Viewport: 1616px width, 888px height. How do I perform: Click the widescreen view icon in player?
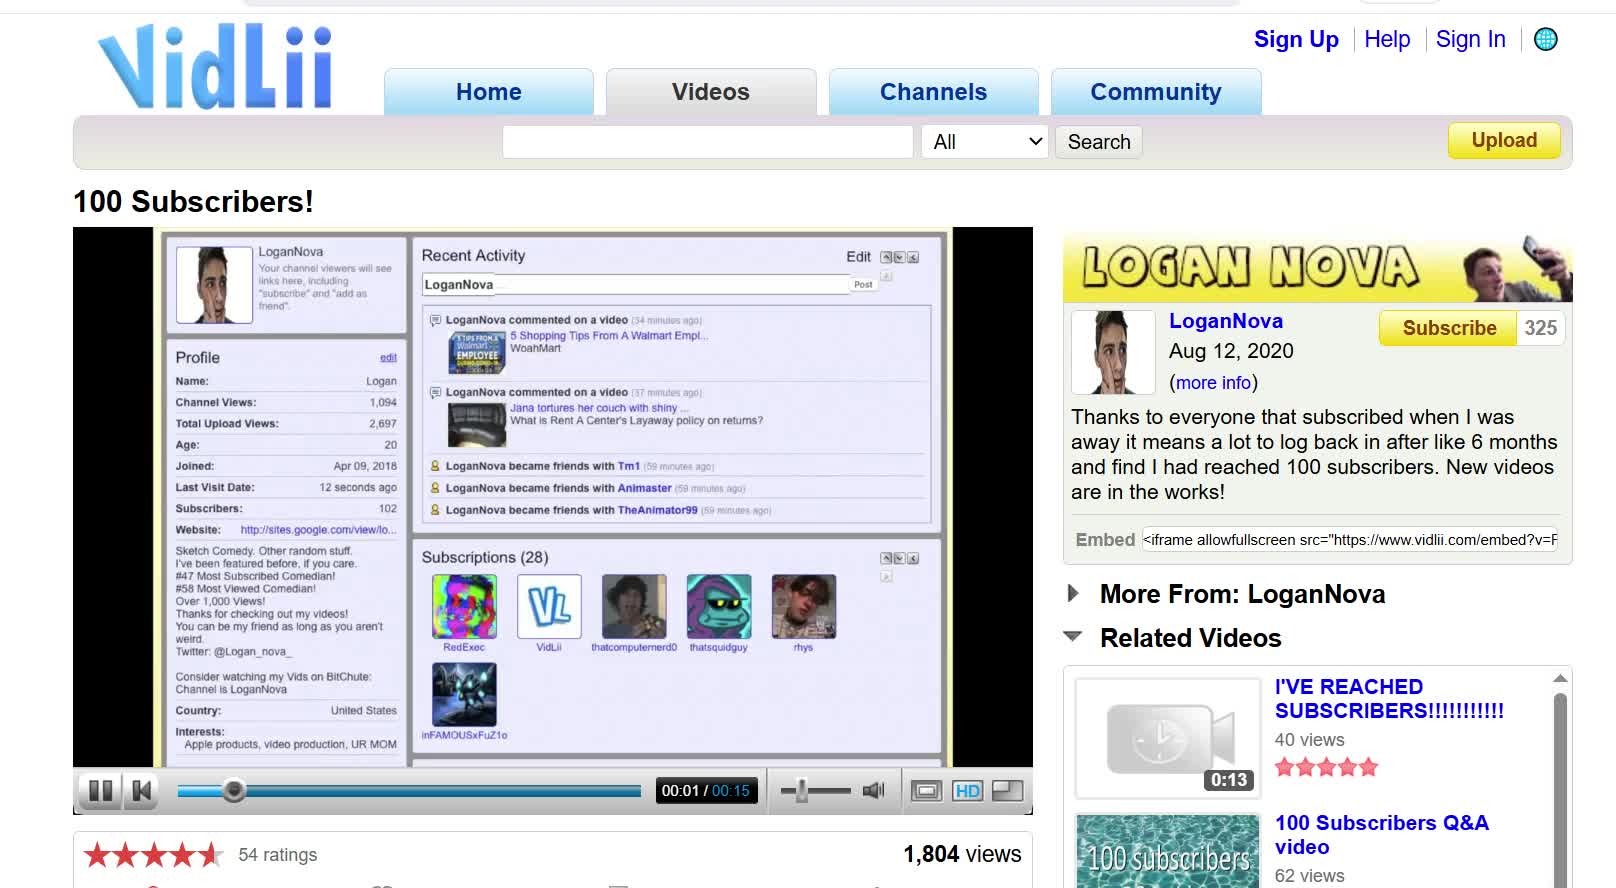(927, 791)
